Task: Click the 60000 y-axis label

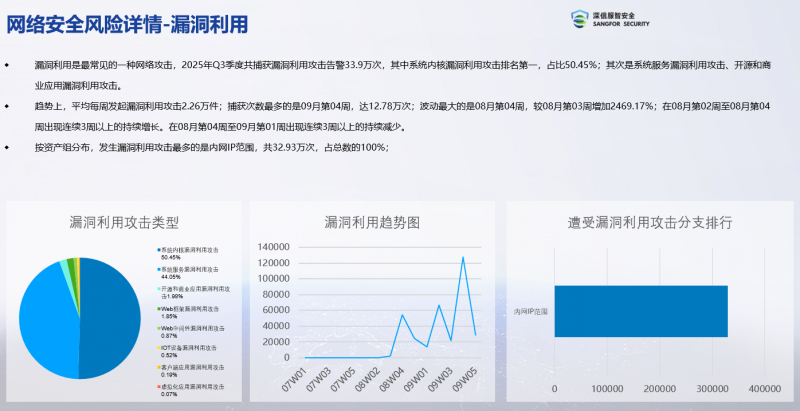Action: pos(276,310)
